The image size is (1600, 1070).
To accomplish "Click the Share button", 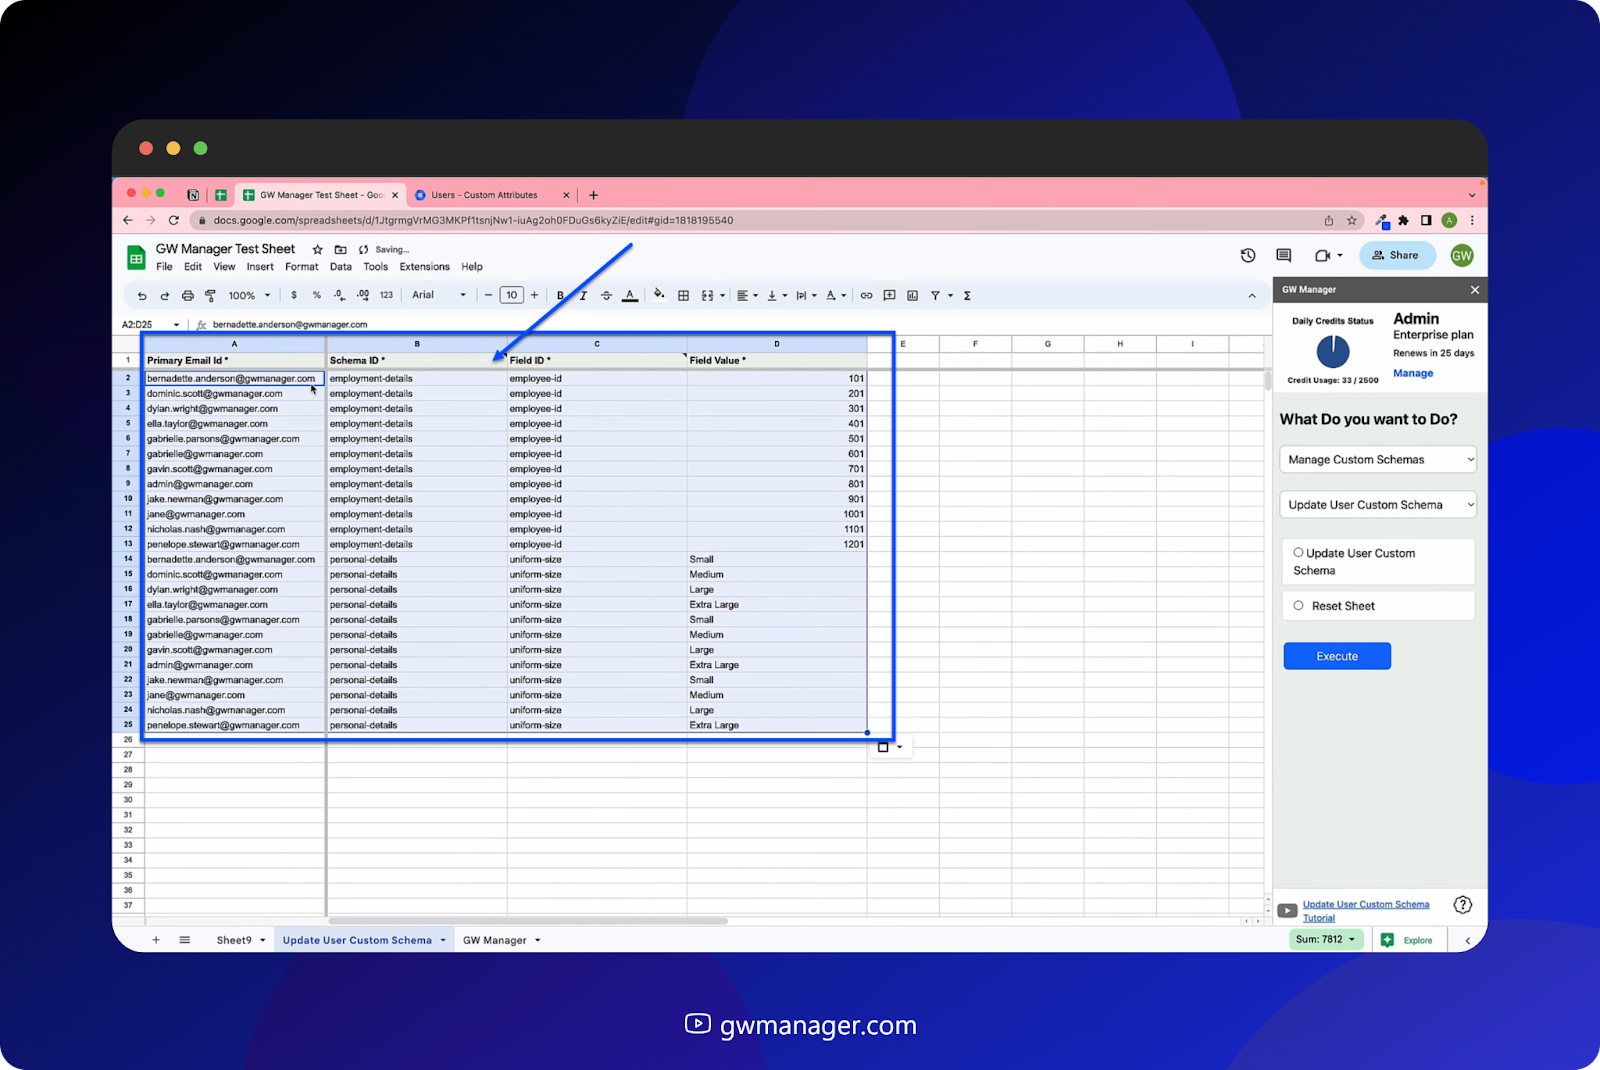I will tap(1397, 256).
